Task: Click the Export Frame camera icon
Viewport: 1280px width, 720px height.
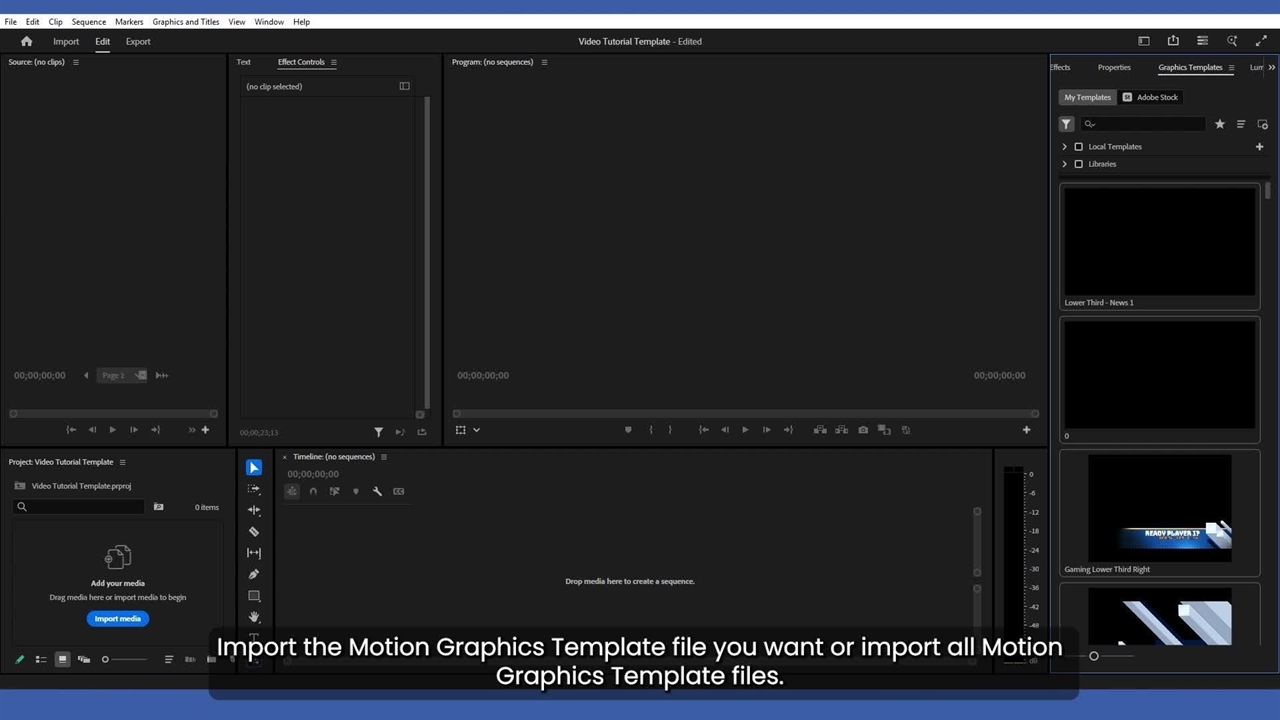Action: pyautogui.click(x=863, y=430)
